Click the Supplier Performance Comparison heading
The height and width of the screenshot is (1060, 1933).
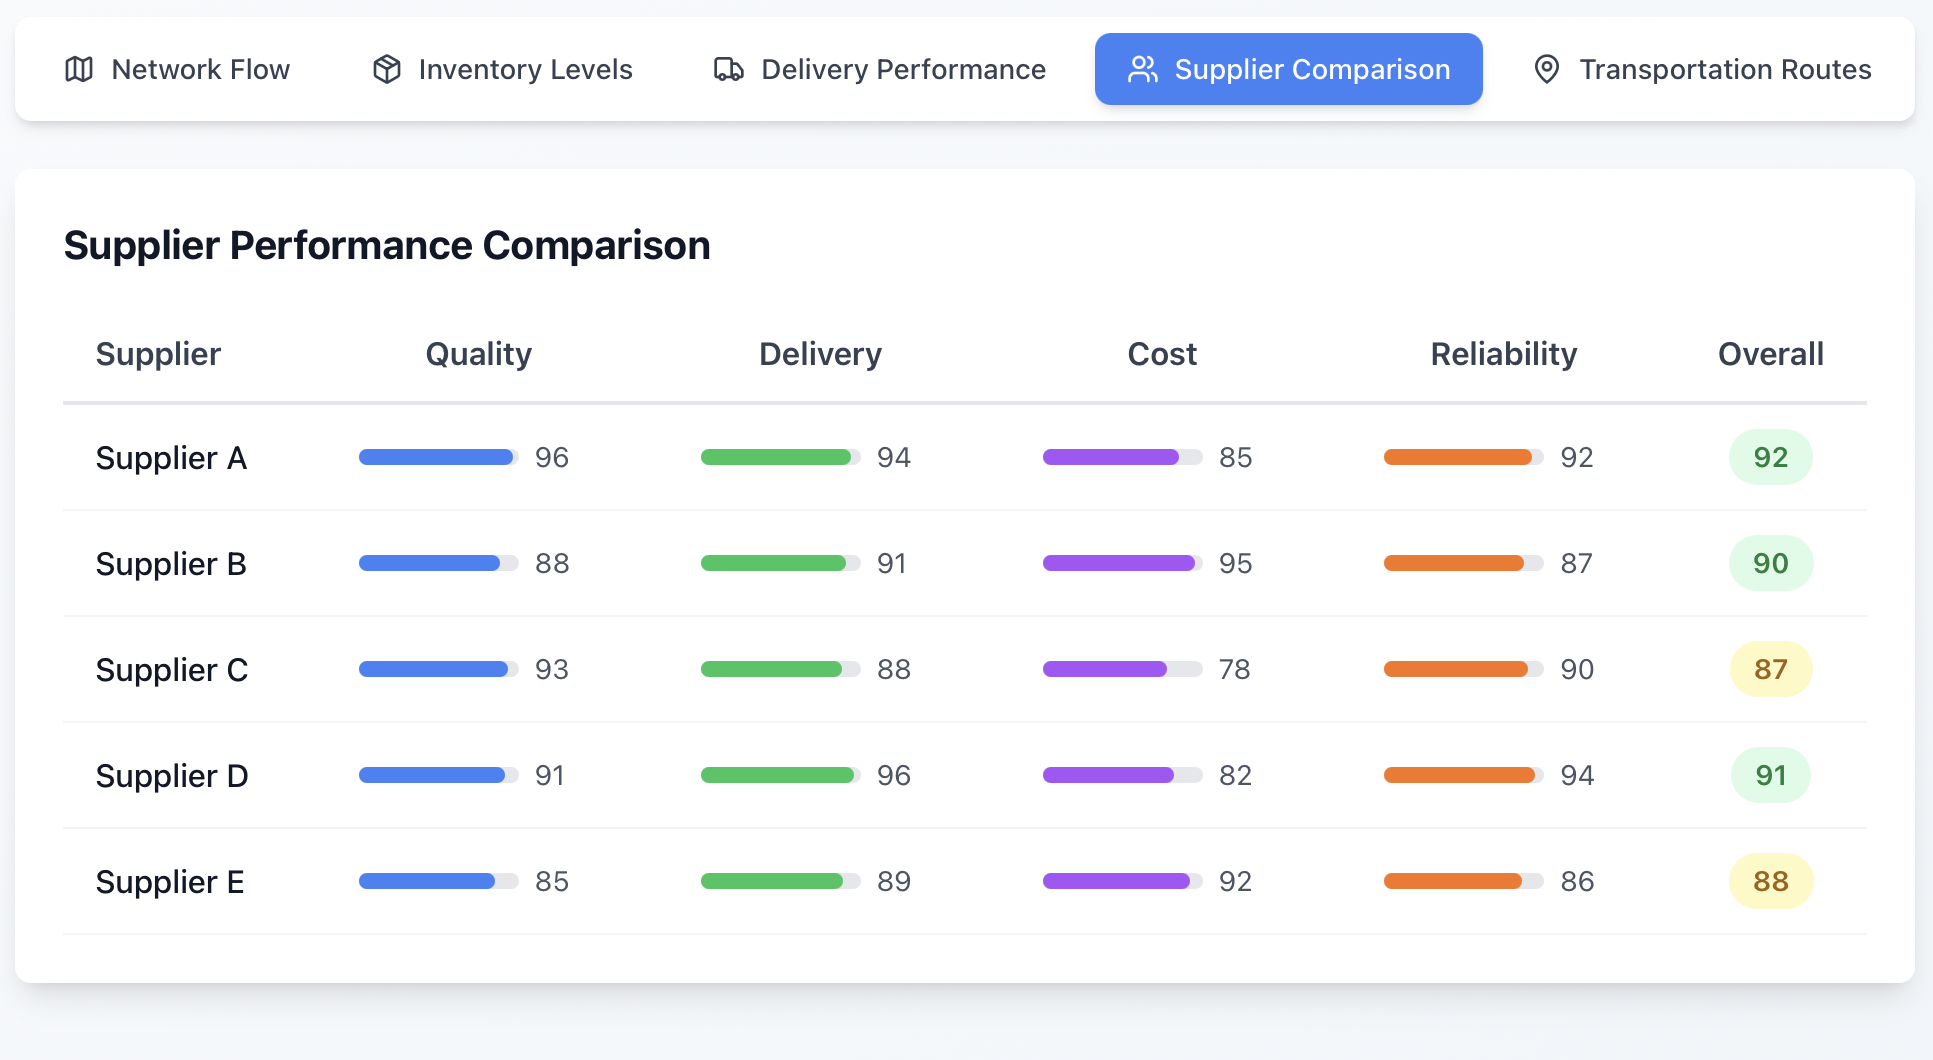387,245
